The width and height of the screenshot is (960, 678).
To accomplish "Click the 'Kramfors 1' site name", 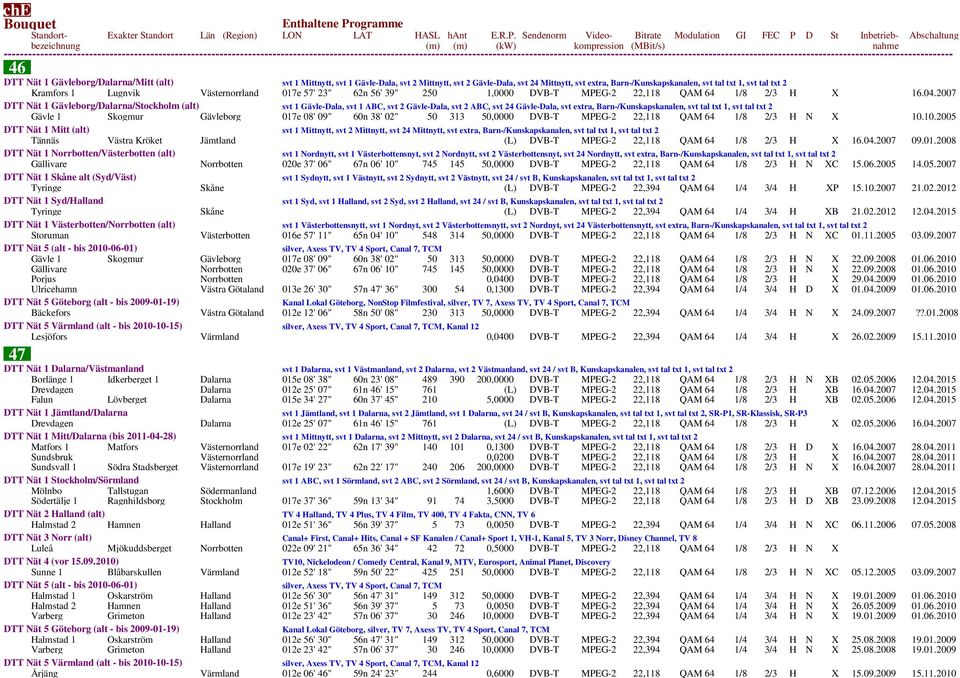I will (53, 93).
